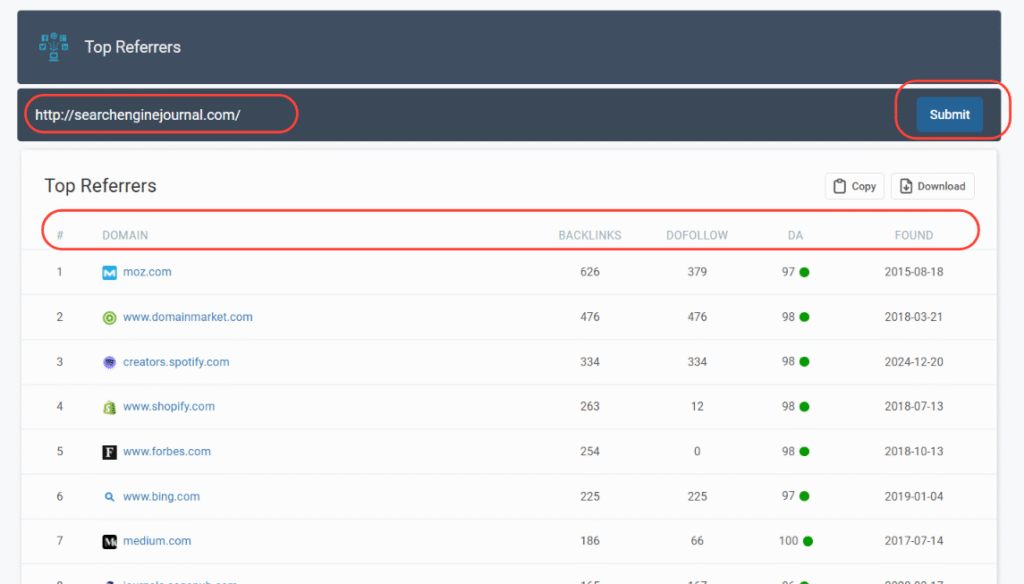Open the creators.spotify.com link
Screen dimensions: 1024x584
176,362
